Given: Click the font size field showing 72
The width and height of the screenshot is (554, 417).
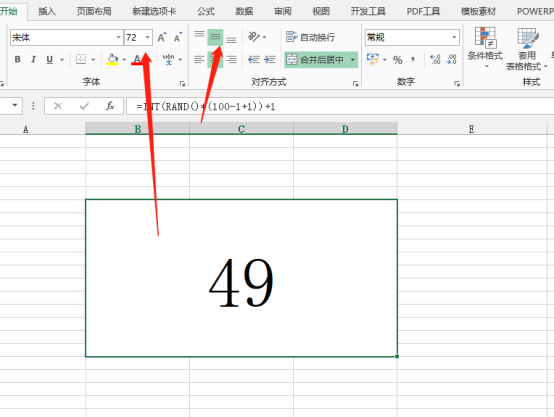Looking at the screenshot, I should click(134, 37).
